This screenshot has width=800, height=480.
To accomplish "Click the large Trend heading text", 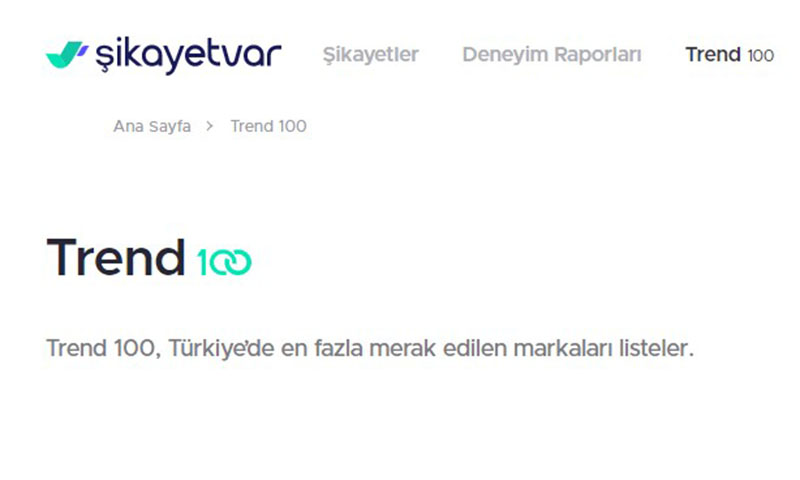I will 116,258.
